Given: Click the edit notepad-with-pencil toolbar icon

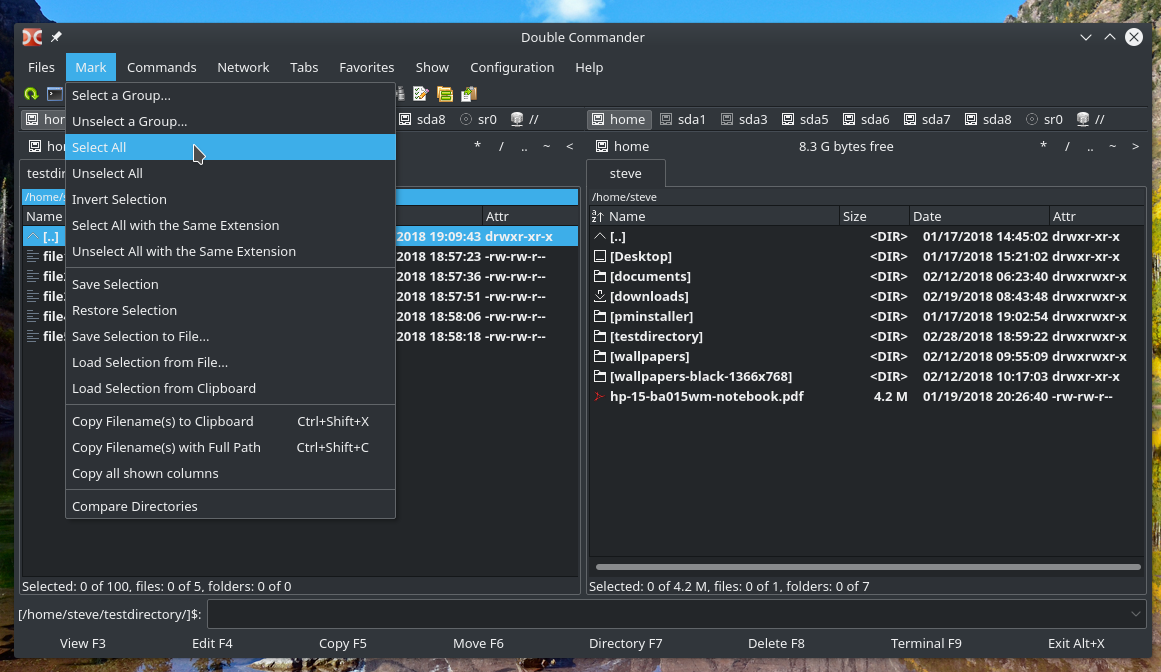Looking at the screenshot, I should pos(421,94).
